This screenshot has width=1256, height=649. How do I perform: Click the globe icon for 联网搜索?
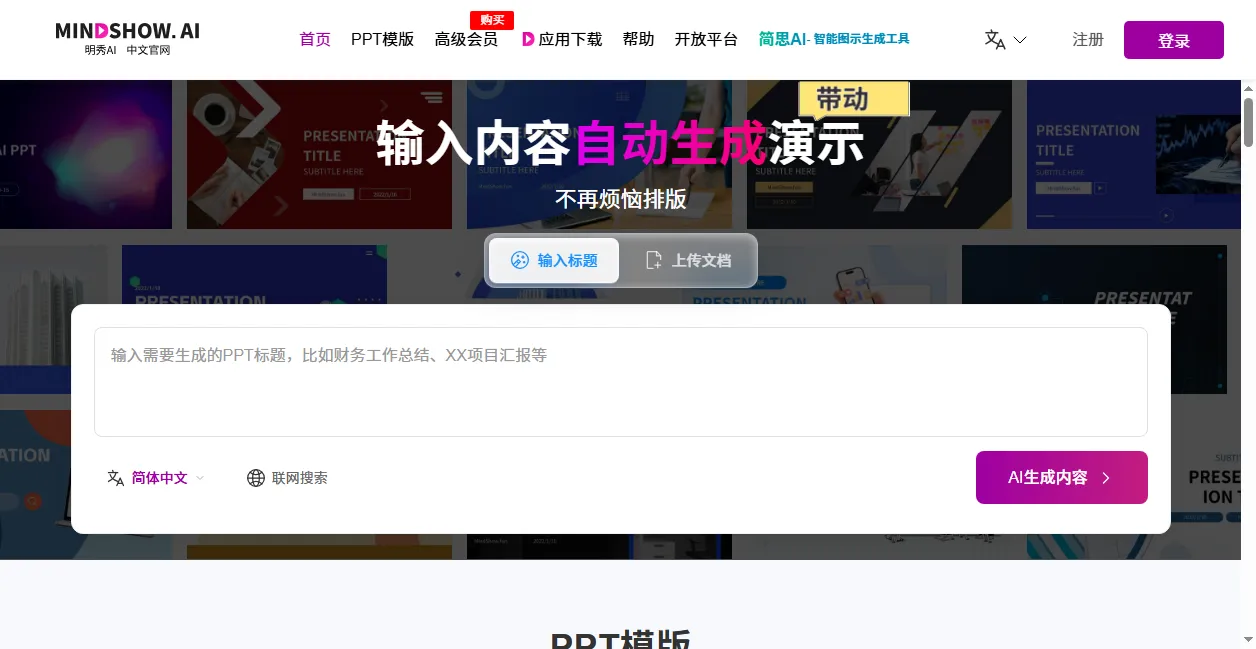[x=256, y=478]
